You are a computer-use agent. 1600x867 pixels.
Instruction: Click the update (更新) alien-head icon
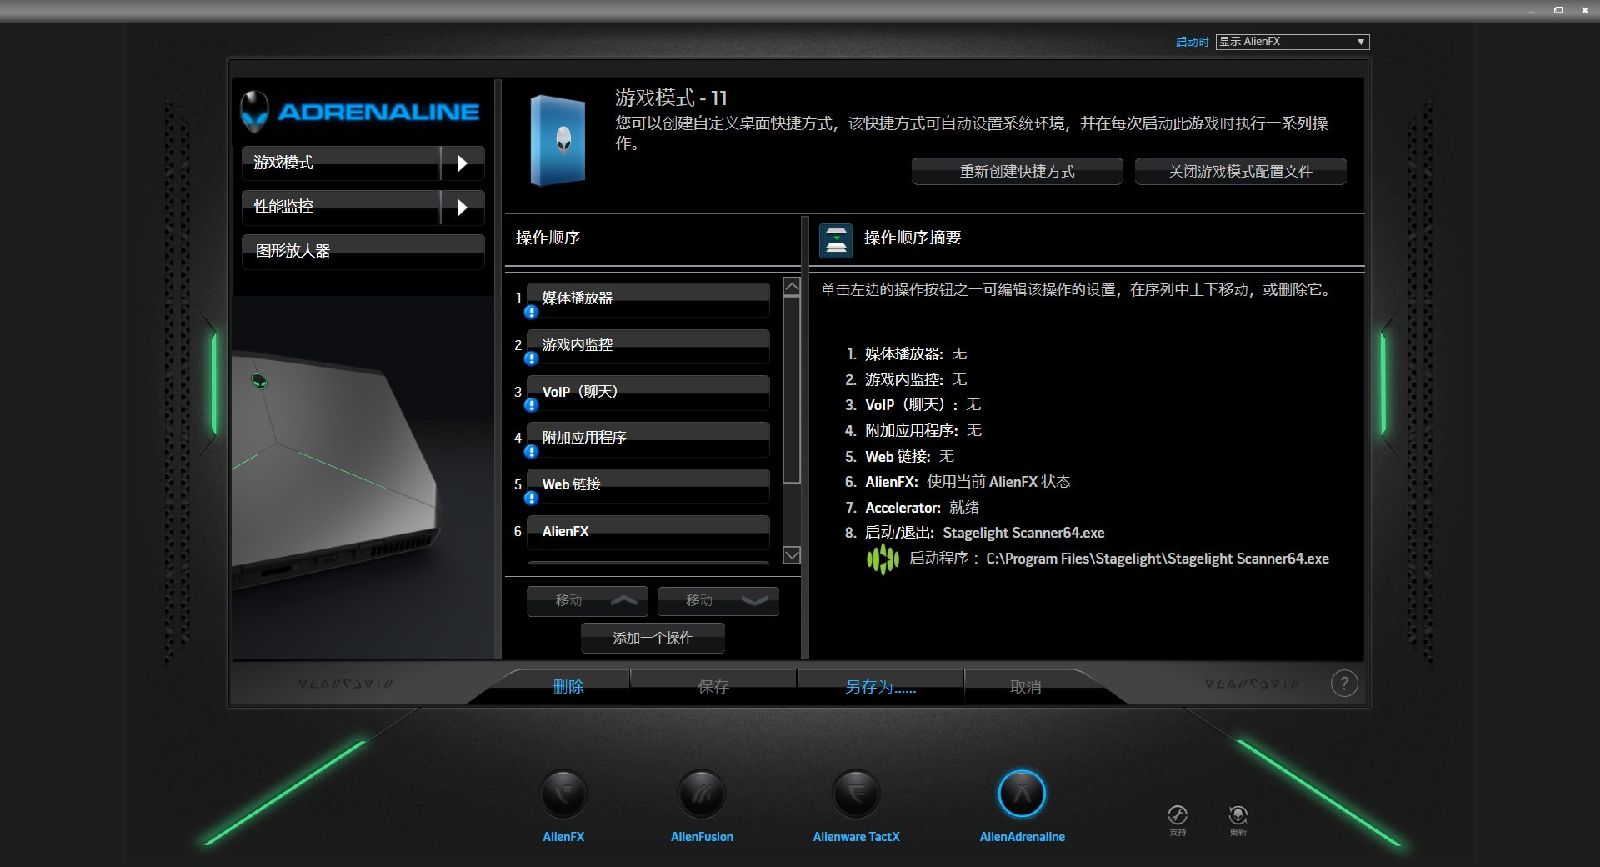pyautogui.click(x=1238, y=815)
